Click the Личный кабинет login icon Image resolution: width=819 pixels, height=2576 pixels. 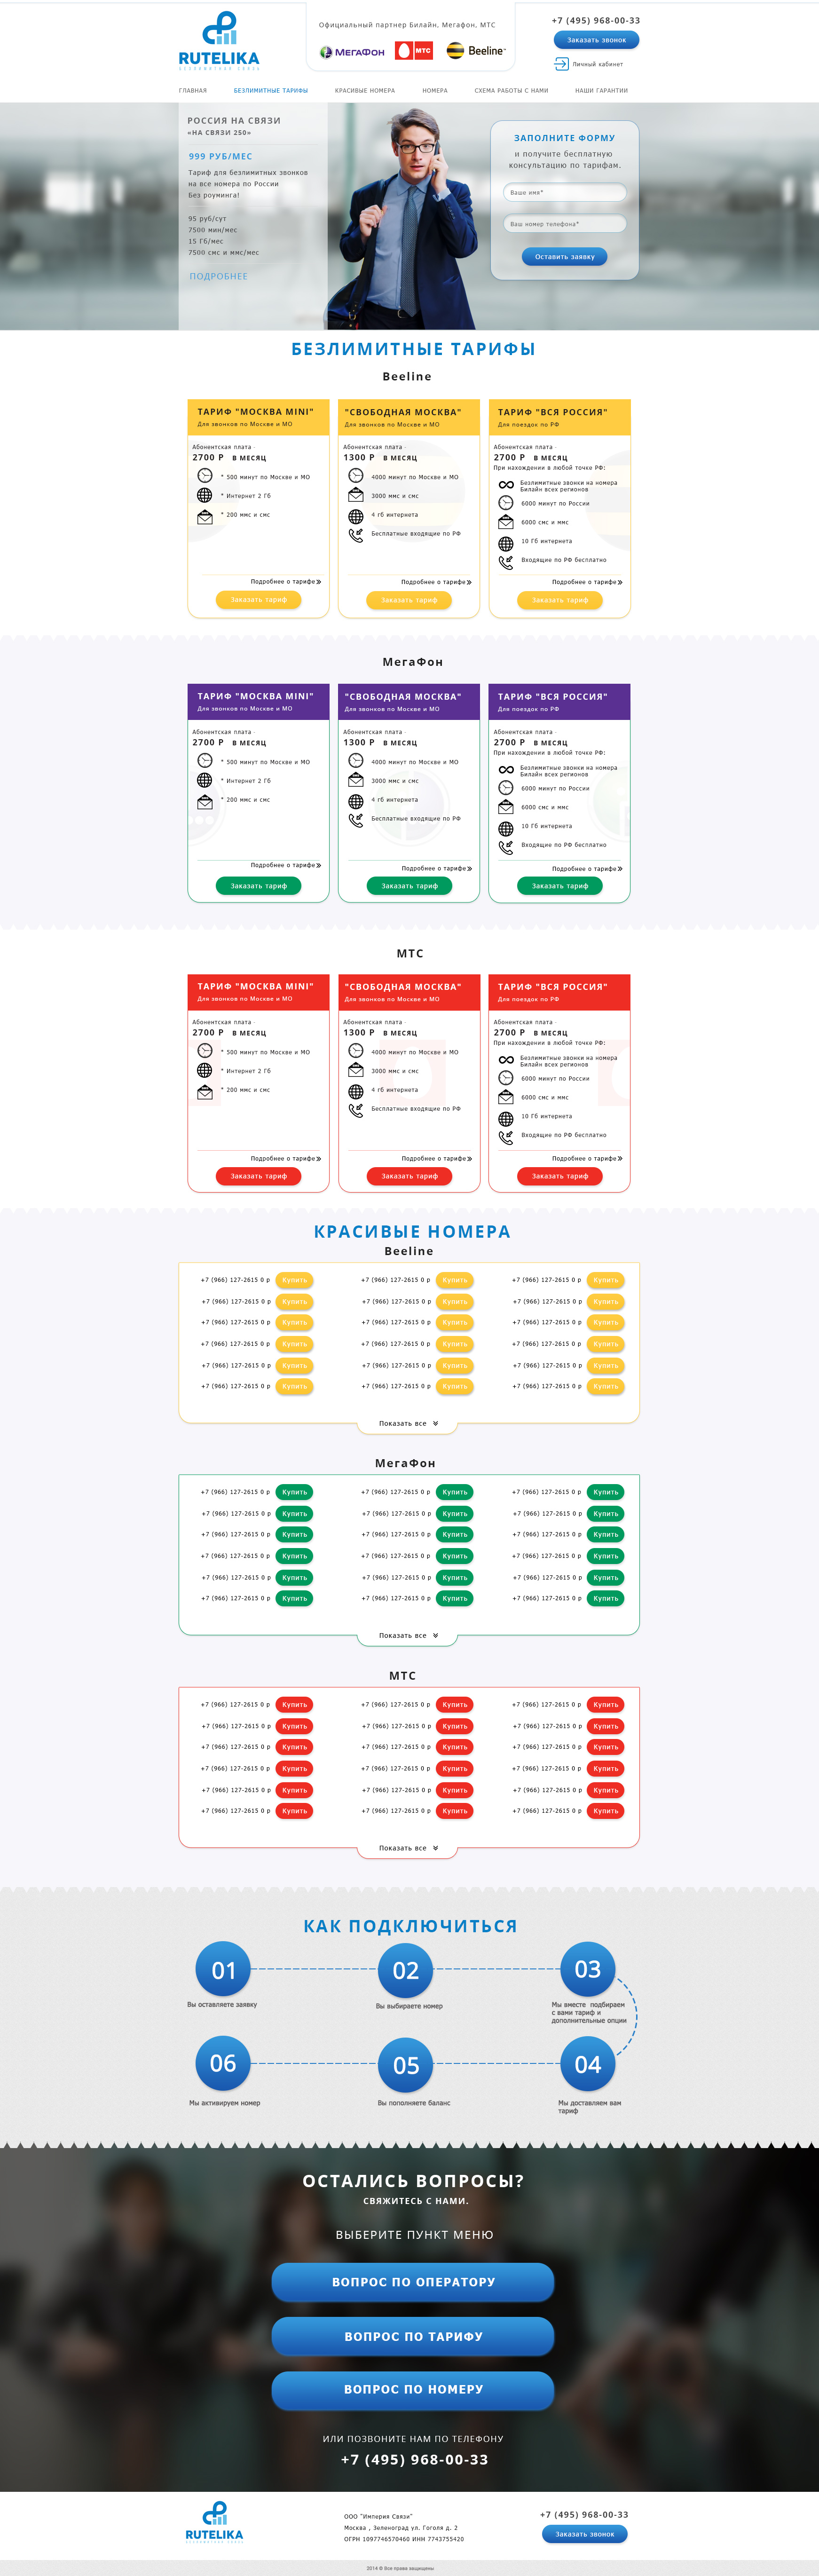point(561,64)
